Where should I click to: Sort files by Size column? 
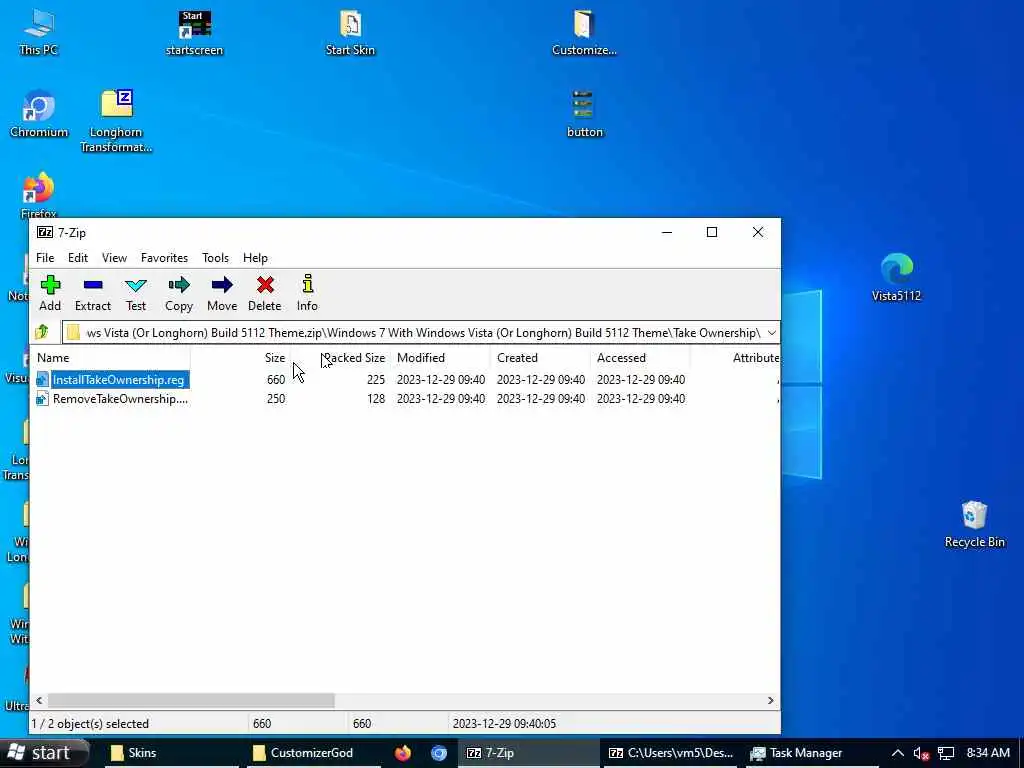pos(240,358)
